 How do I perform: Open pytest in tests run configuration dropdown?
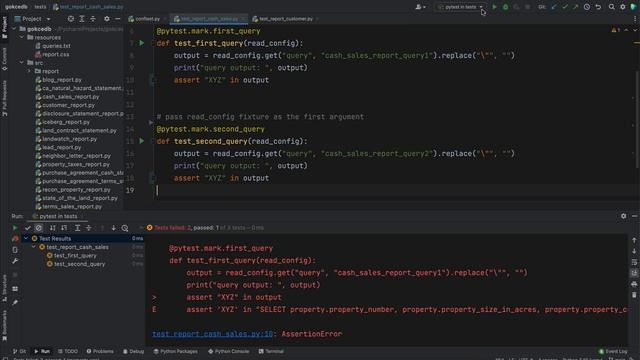pos(460,7)
